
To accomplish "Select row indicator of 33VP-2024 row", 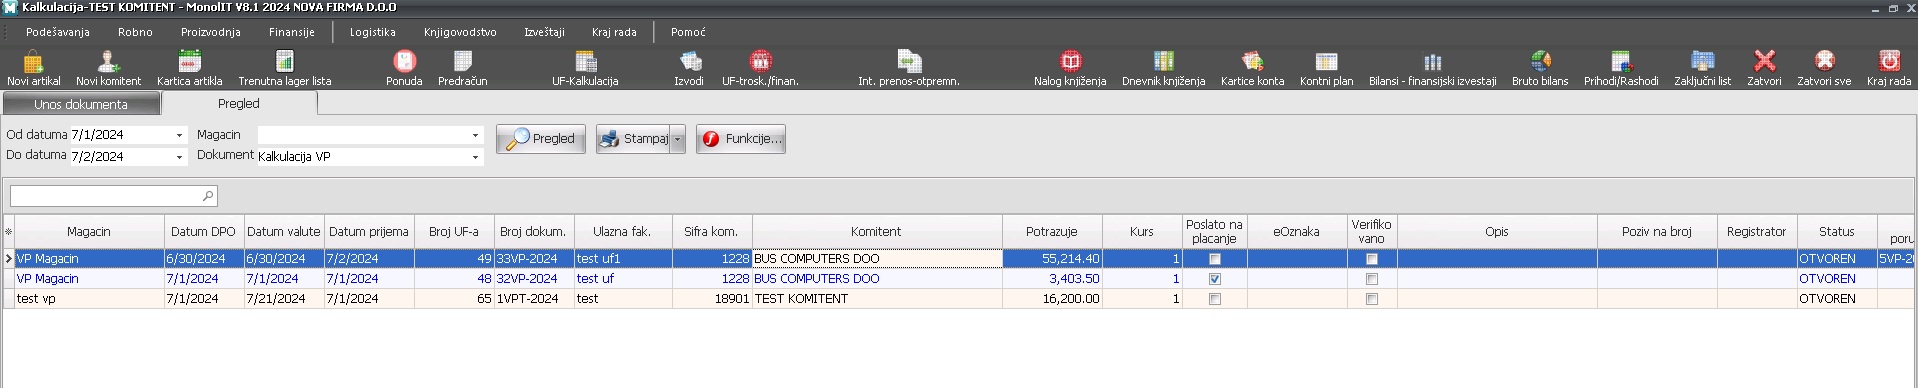I will [x=9, y=259].
